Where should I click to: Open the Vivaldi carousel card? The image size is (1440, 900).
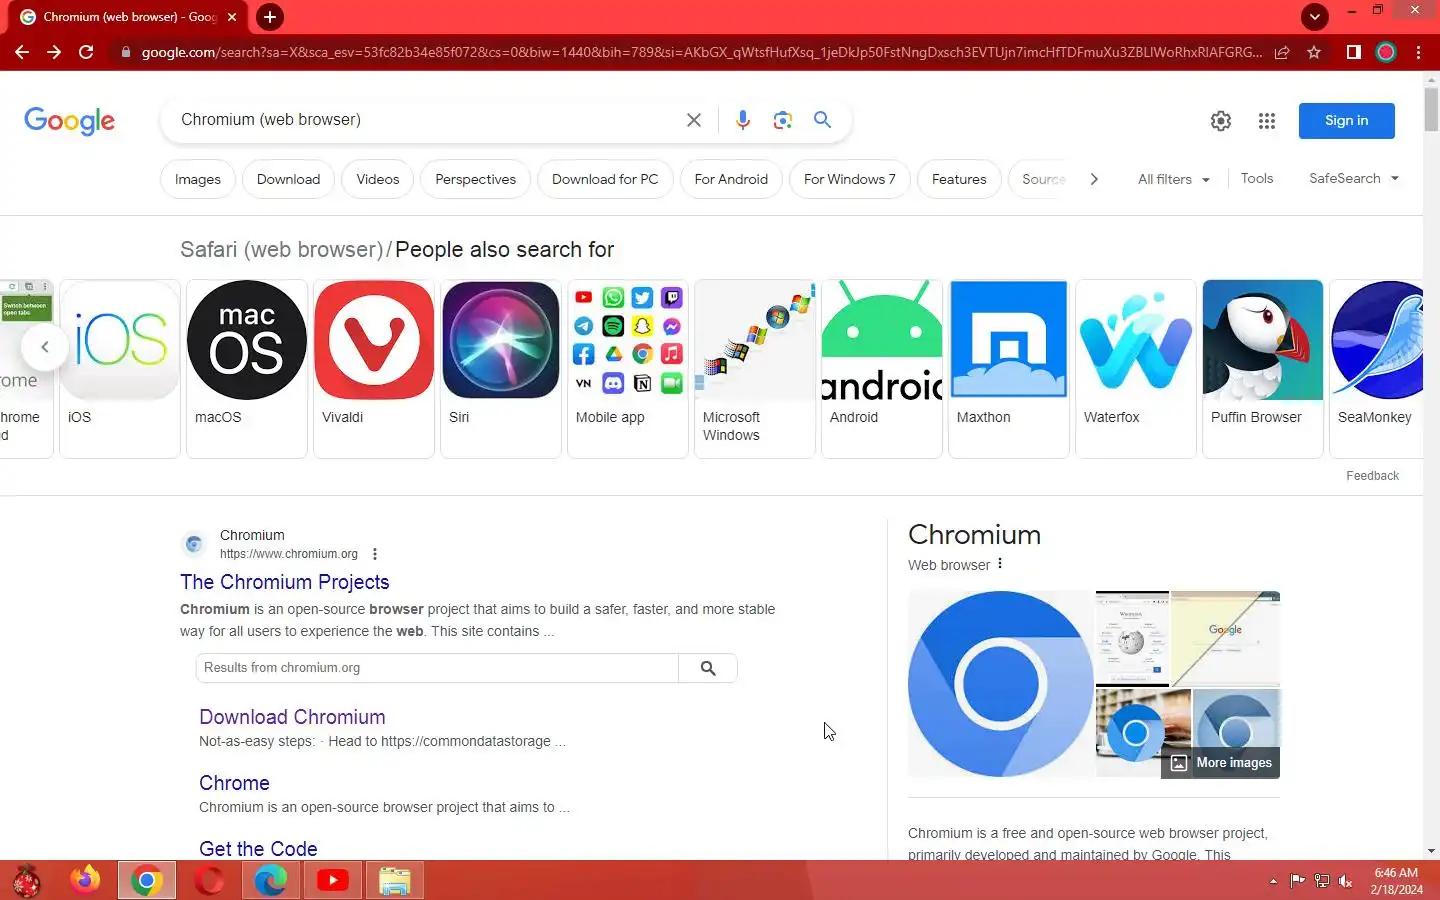pos(374,368)
